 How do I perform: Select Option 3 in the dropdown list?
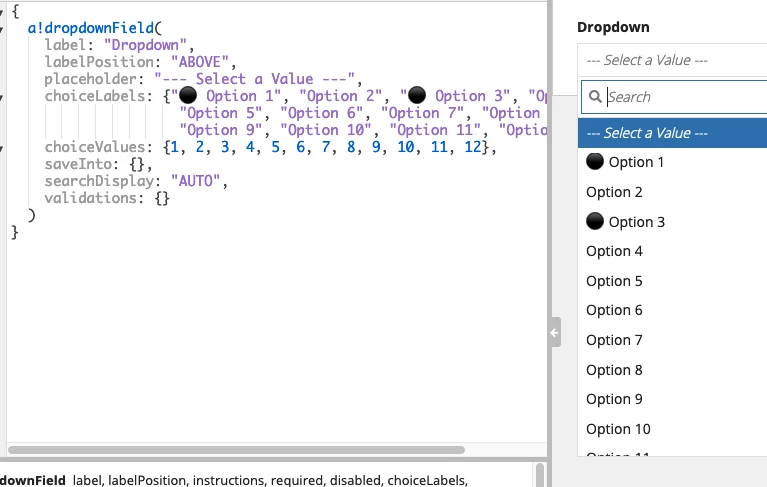click(672, 222)
